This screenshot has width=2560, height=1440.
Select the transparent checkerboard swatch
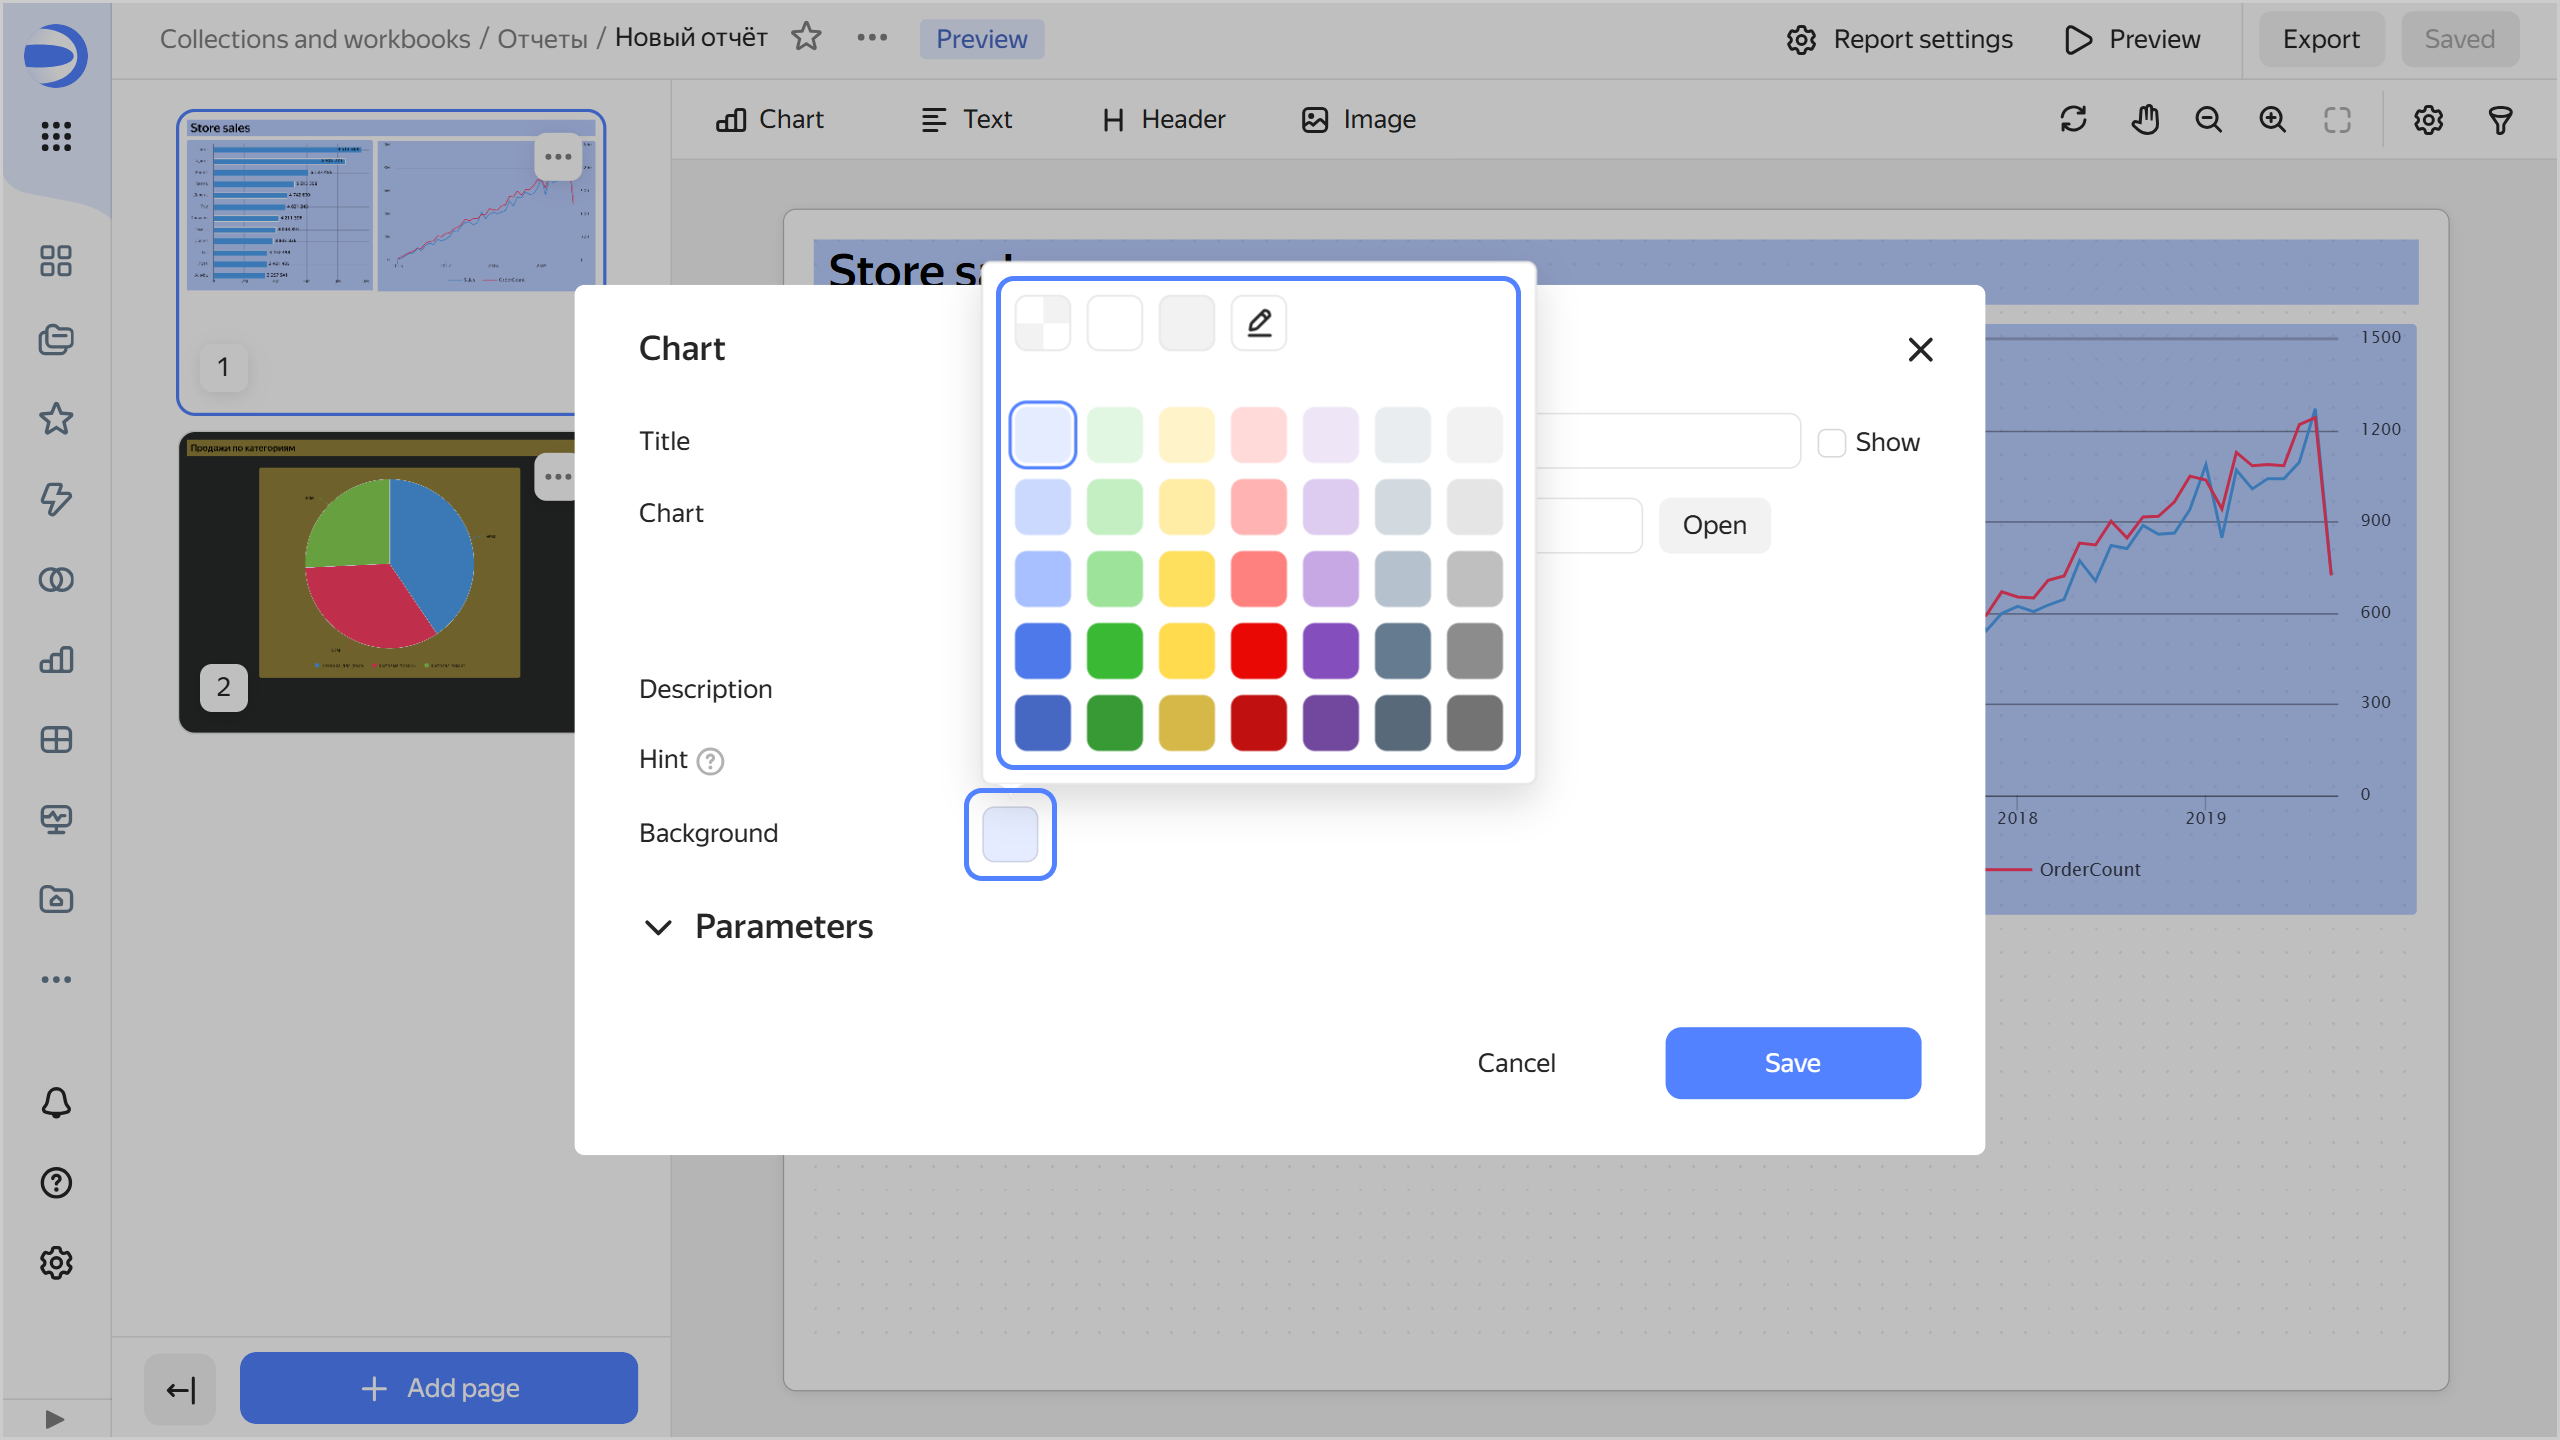[x=1042, y=323]
